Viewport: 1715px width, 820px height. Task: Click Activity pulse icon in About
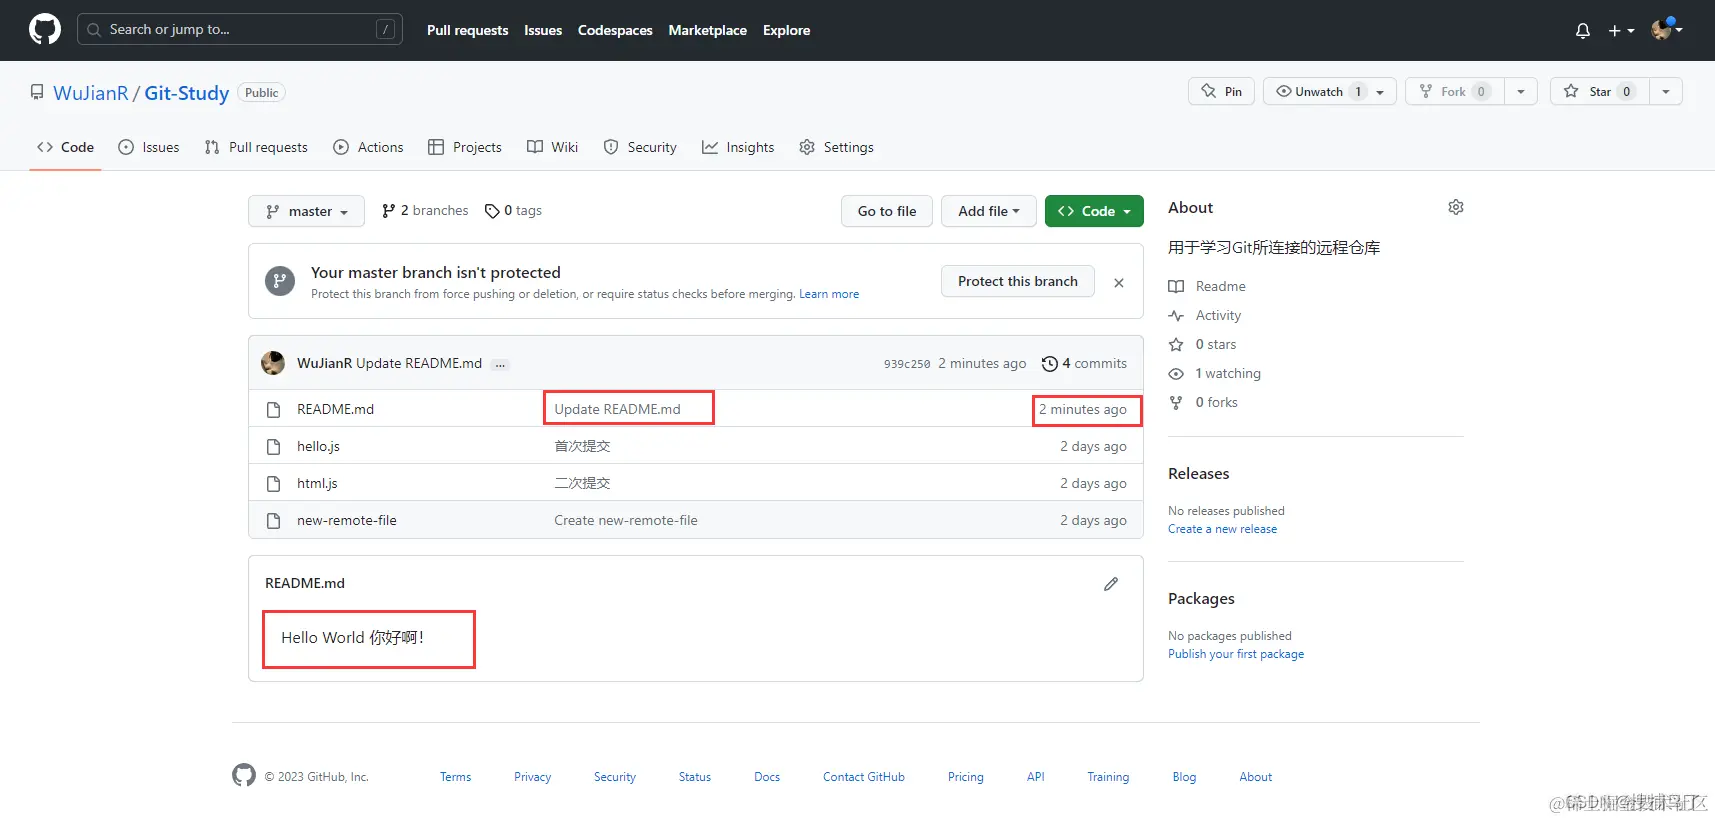click(x=1176, y=316)
